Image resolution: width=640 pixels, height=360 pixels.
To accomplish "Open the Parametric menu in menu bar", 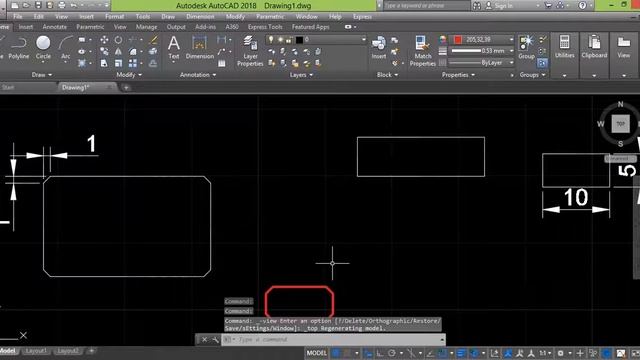I will 270,17.
